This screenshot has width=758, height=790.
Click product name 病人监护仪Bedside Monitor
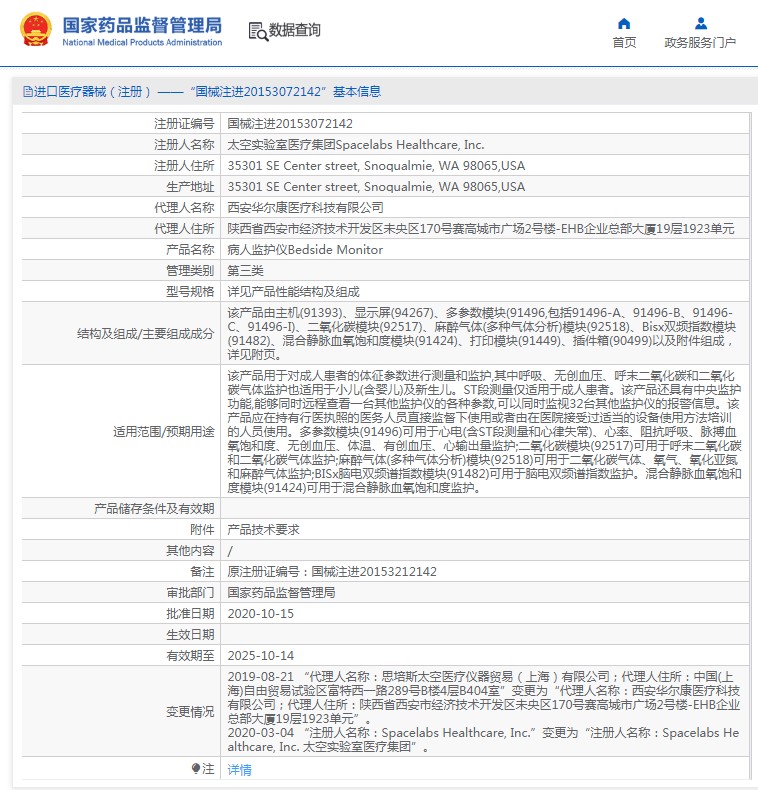(x=305, y=249)
